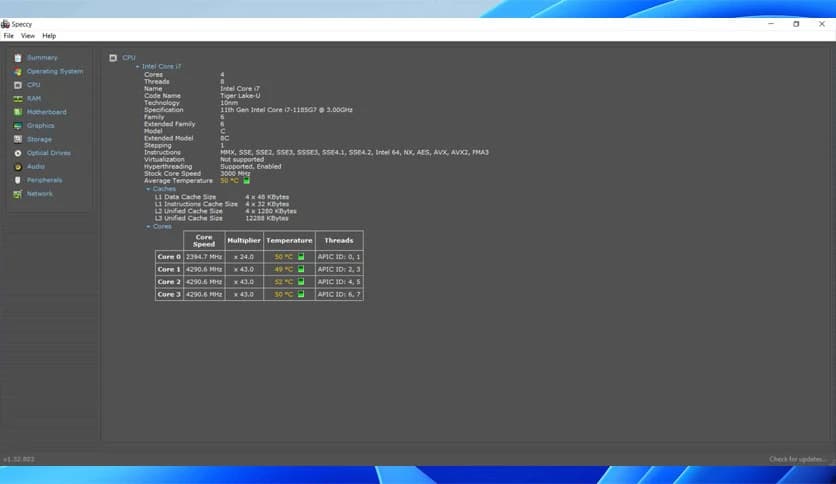The image size is (836, 484).
Task: Close the Speccy window
Action: point(822,24)
